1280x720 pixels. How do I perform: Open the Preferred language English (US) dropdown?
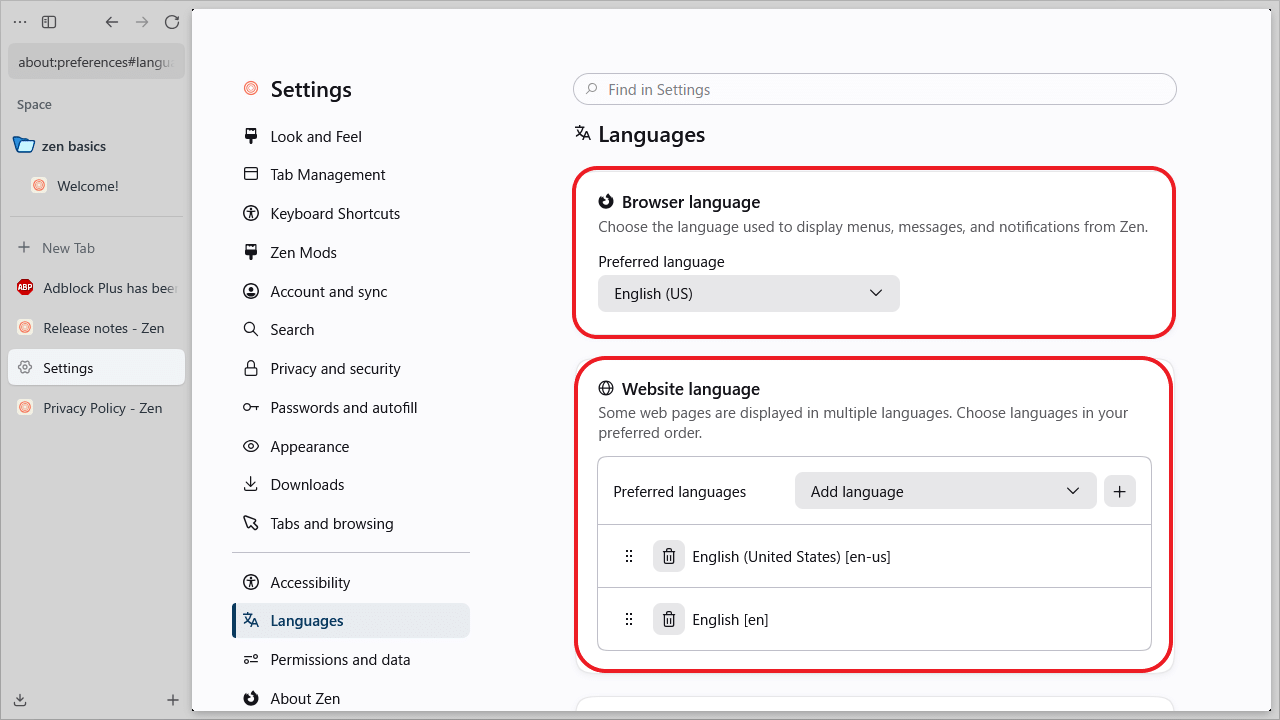coord(749,293)
